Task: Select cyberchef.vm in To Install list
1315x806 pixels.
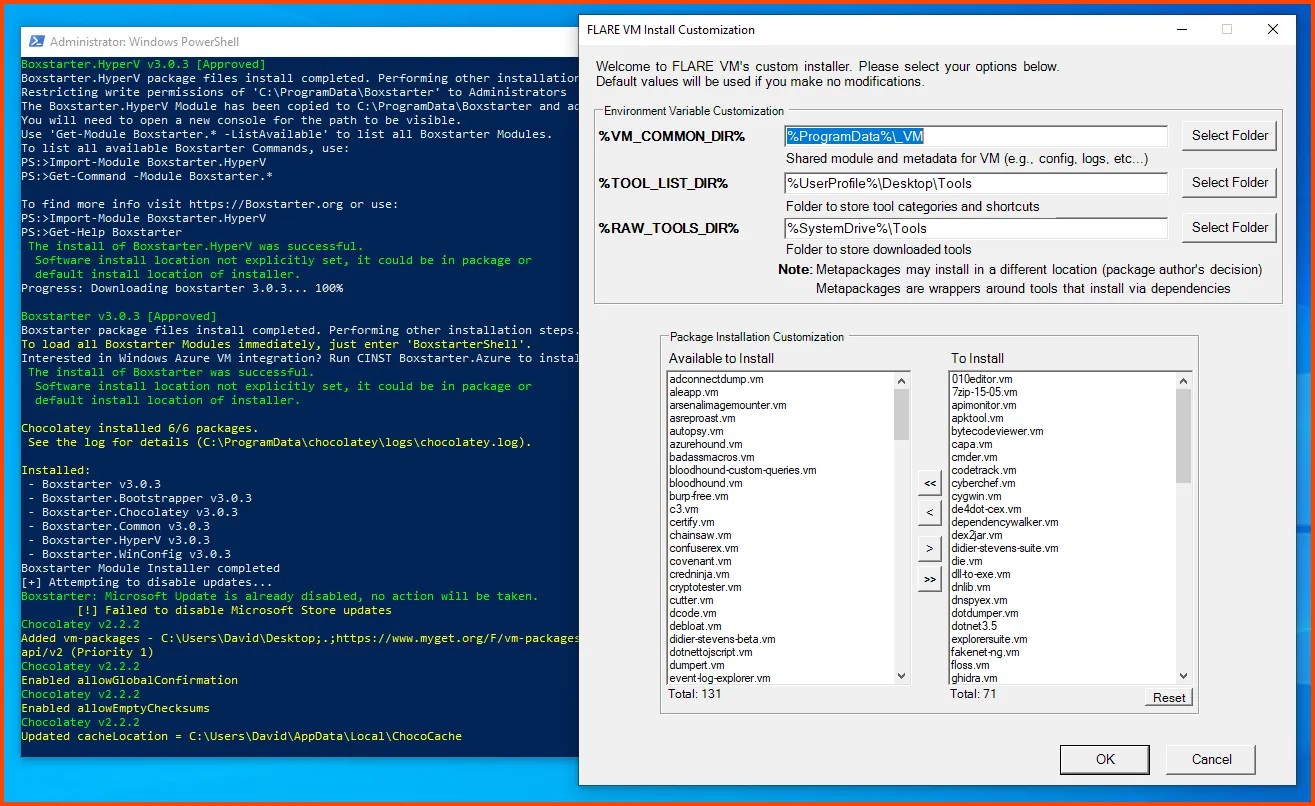Action: (983, 484)
